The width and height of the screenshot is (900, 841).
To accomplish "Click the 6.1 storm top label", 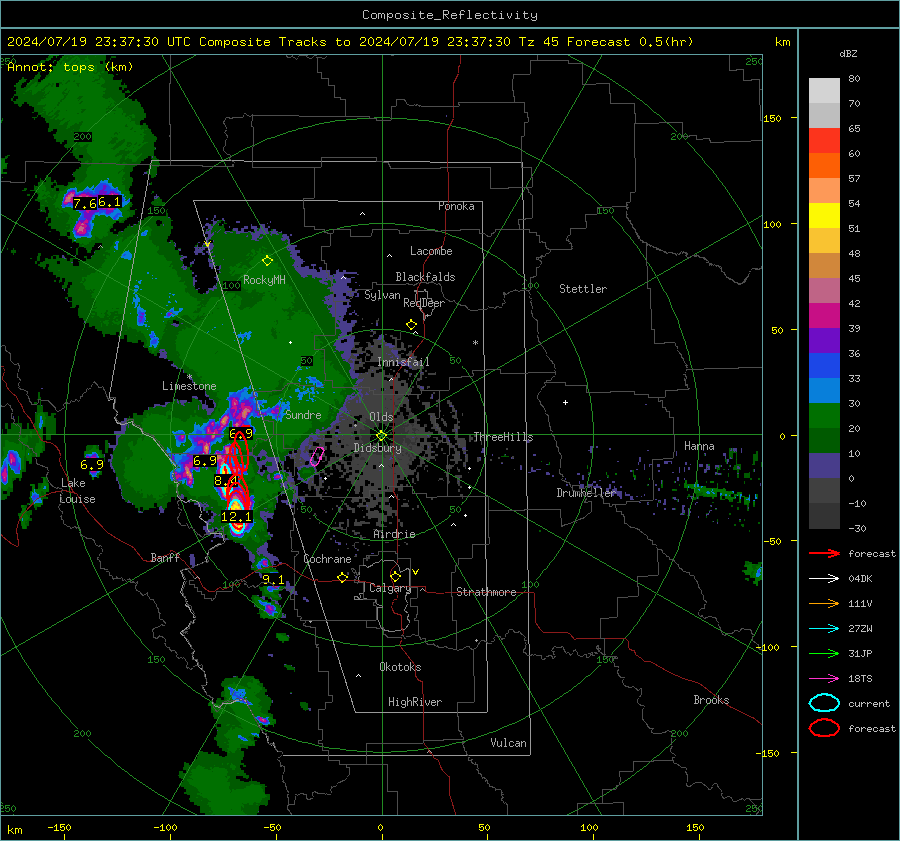I will [110, 201].
